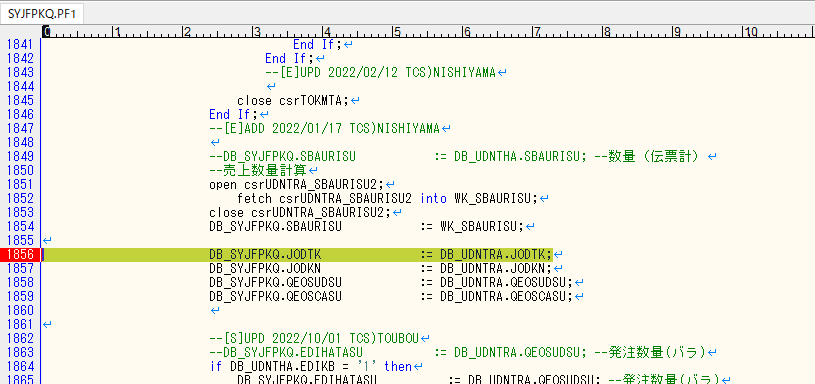Image resolution: width=815 pixels, height=384 pixels.
Task: Click 'DB_UDNTRA.JODTK;' on highlighted line
Action: [x=496, y=255]
